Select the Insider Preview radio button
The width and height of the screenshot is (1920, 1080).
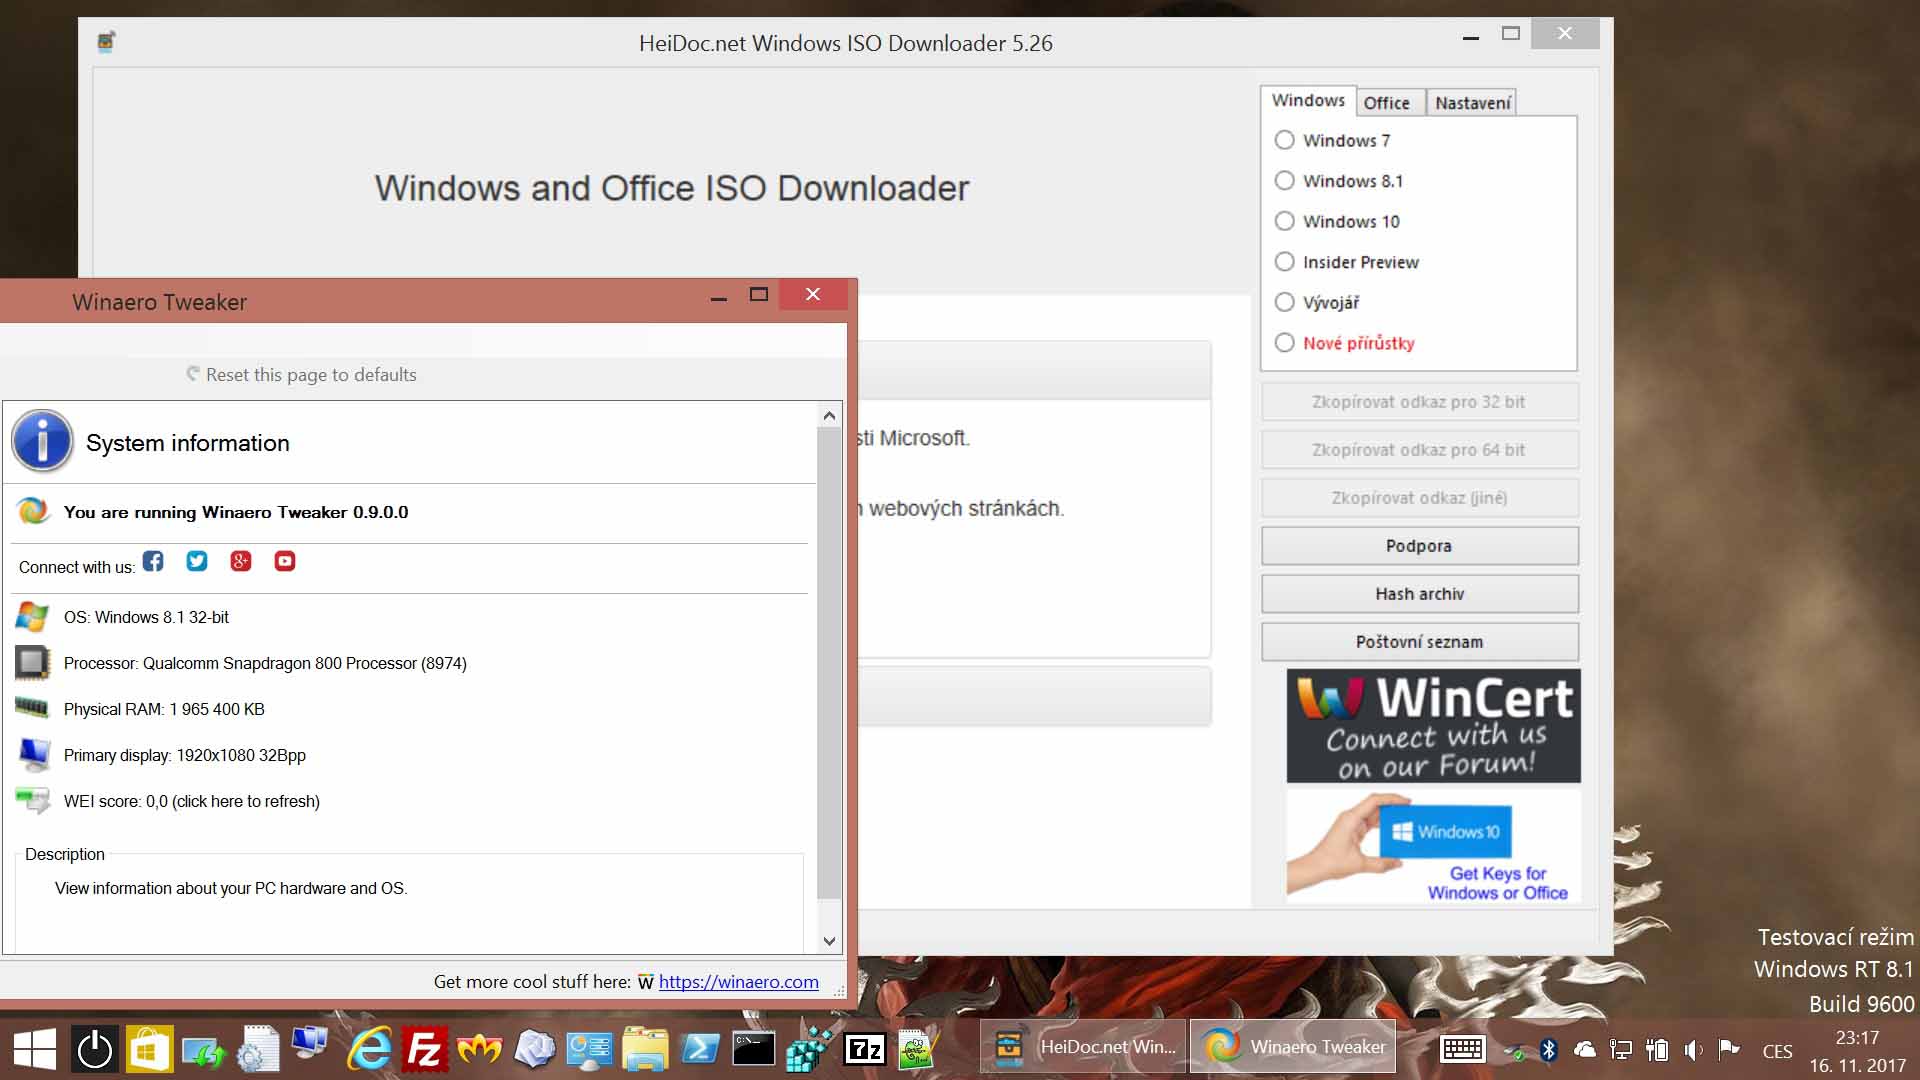click(1284, 262)
